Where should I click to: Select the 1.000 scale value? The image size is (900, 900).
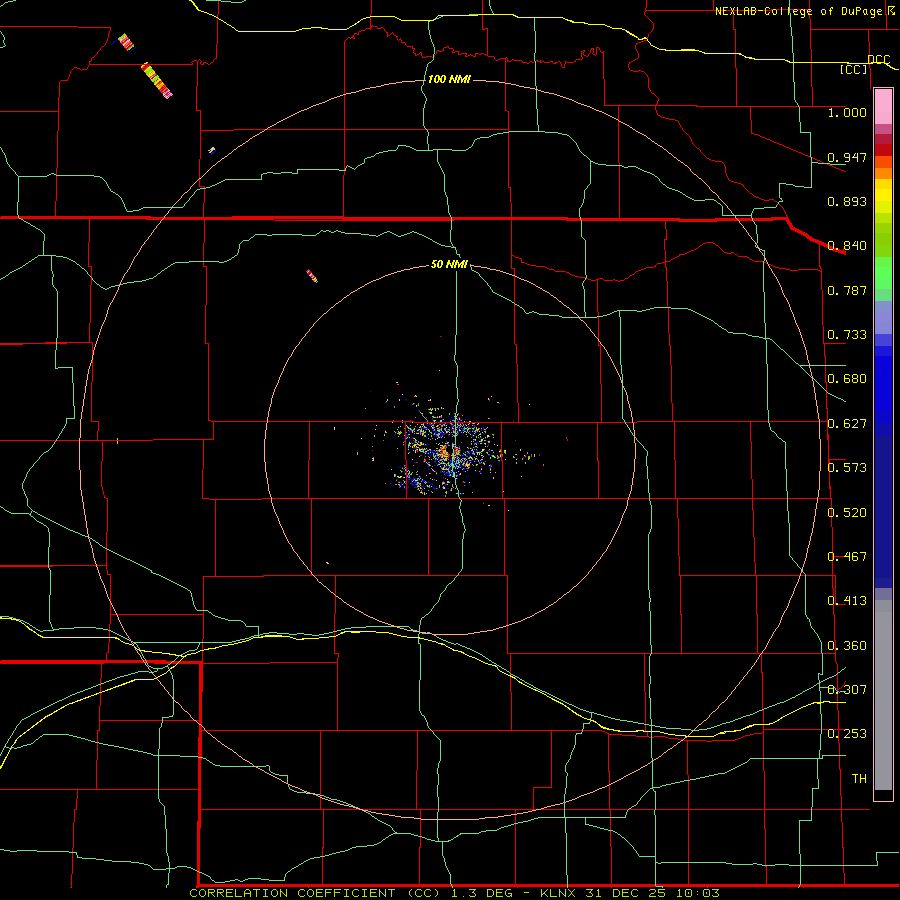tap(847, 112)
